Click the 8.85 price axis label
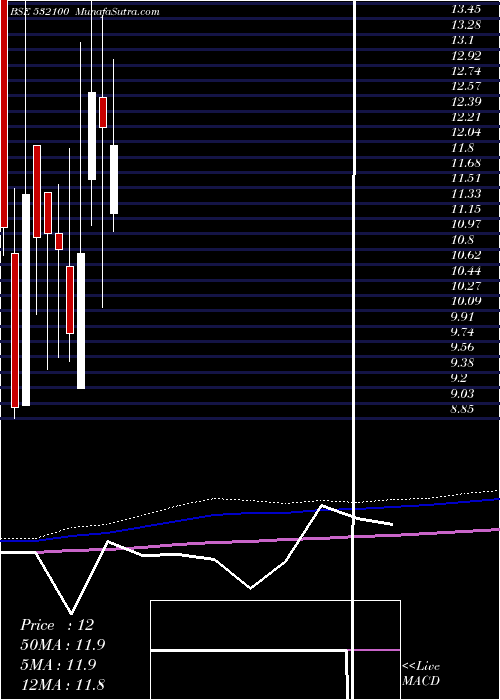 [x=462, y=409]
